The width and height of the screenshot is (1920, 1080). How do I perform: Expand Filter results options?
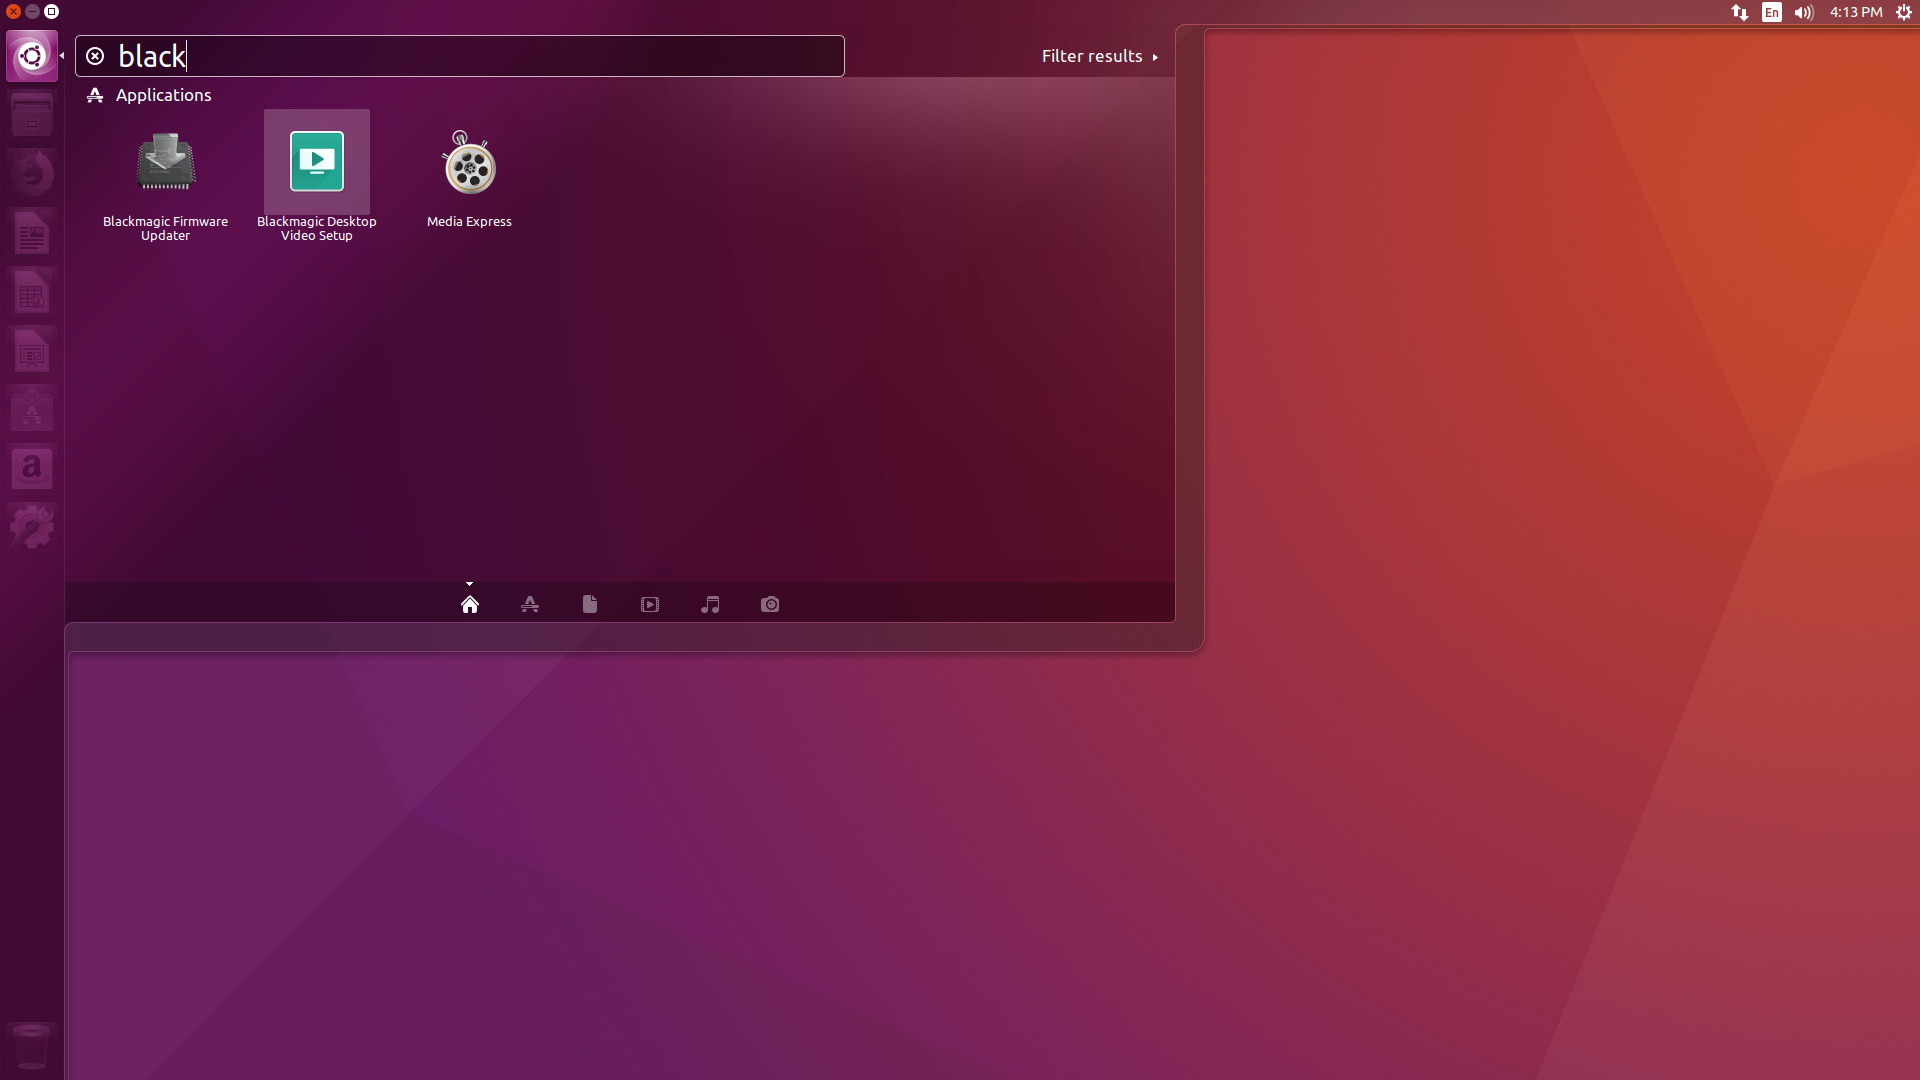click(1099, 56)
